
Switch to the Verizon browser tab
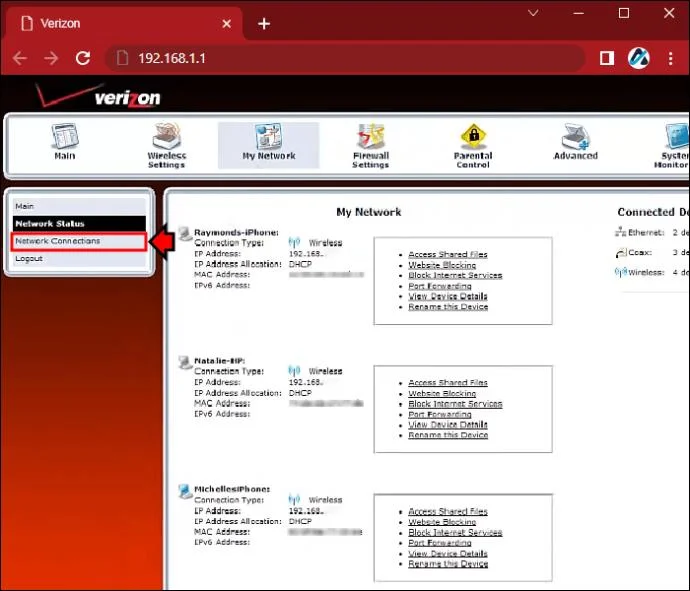pos(124,24)
